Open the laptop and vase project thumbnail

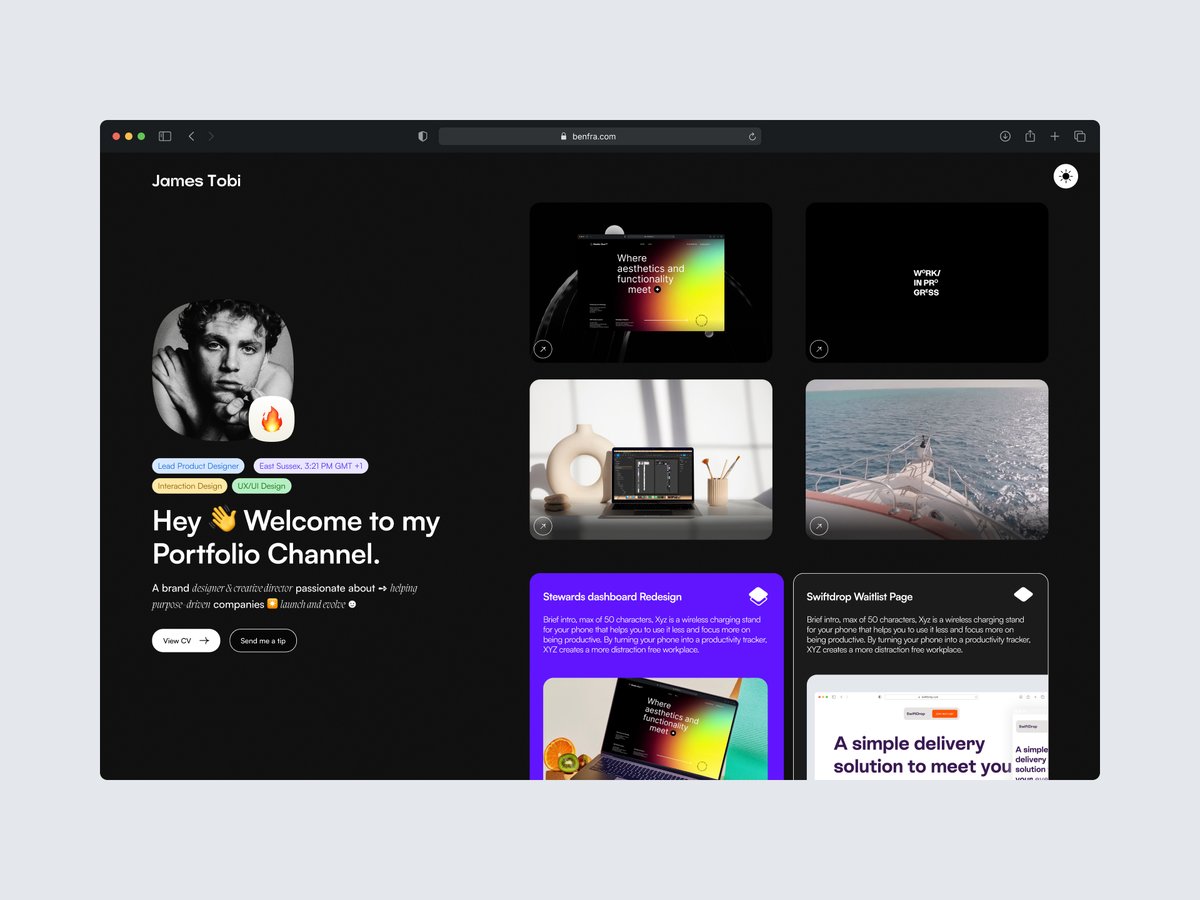pos(651,460)
